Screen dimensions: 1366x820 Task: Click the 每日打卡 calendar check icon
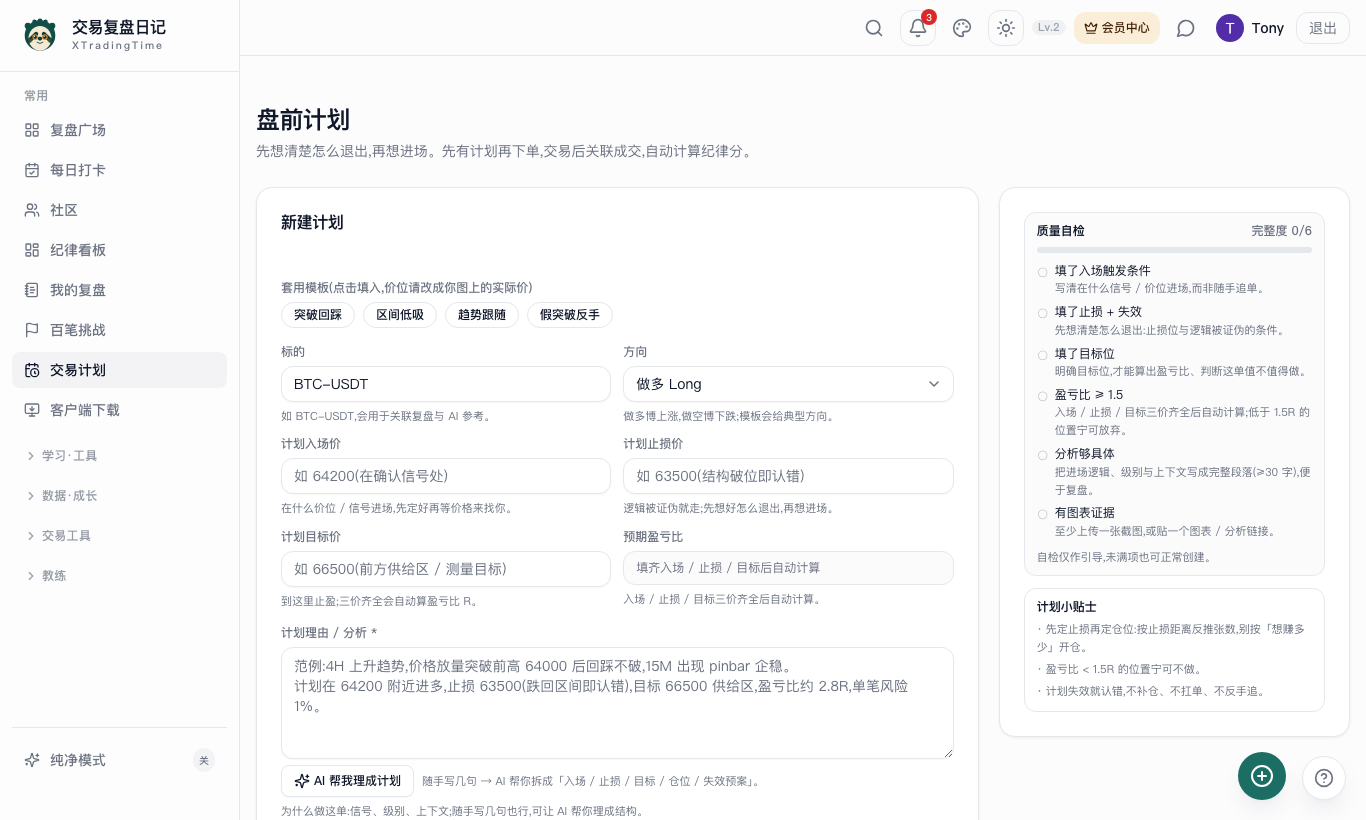tap(32, 170)
